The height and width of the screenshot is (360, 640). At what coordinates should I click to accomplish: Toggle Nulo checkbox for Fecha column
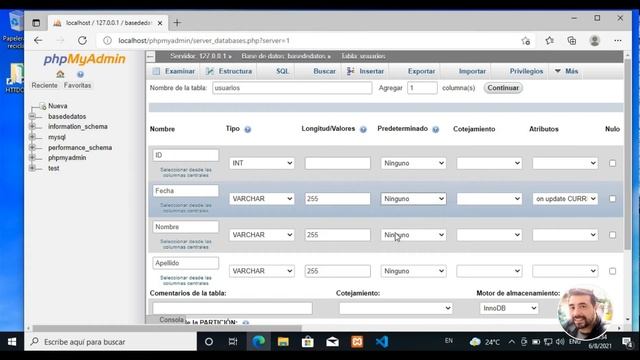click(x=612, y=199)
